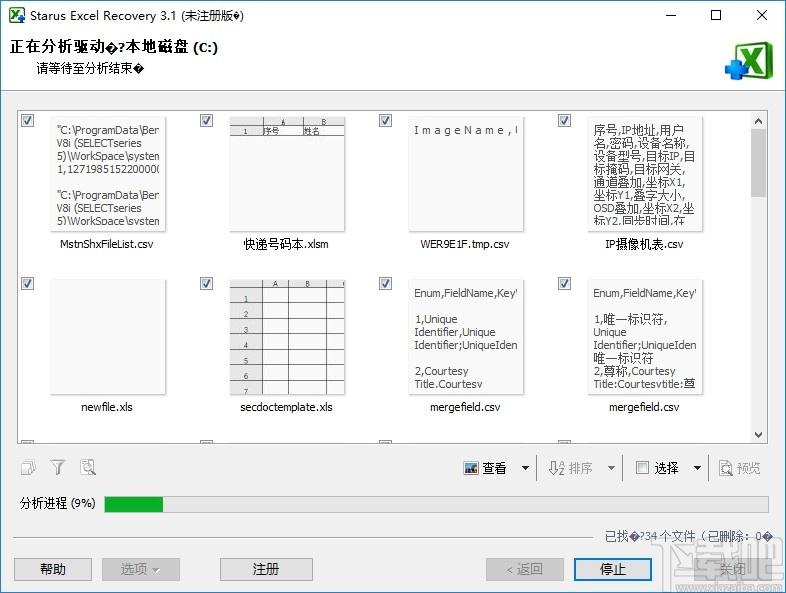Click the 查看 view label

tap(494, 468)
